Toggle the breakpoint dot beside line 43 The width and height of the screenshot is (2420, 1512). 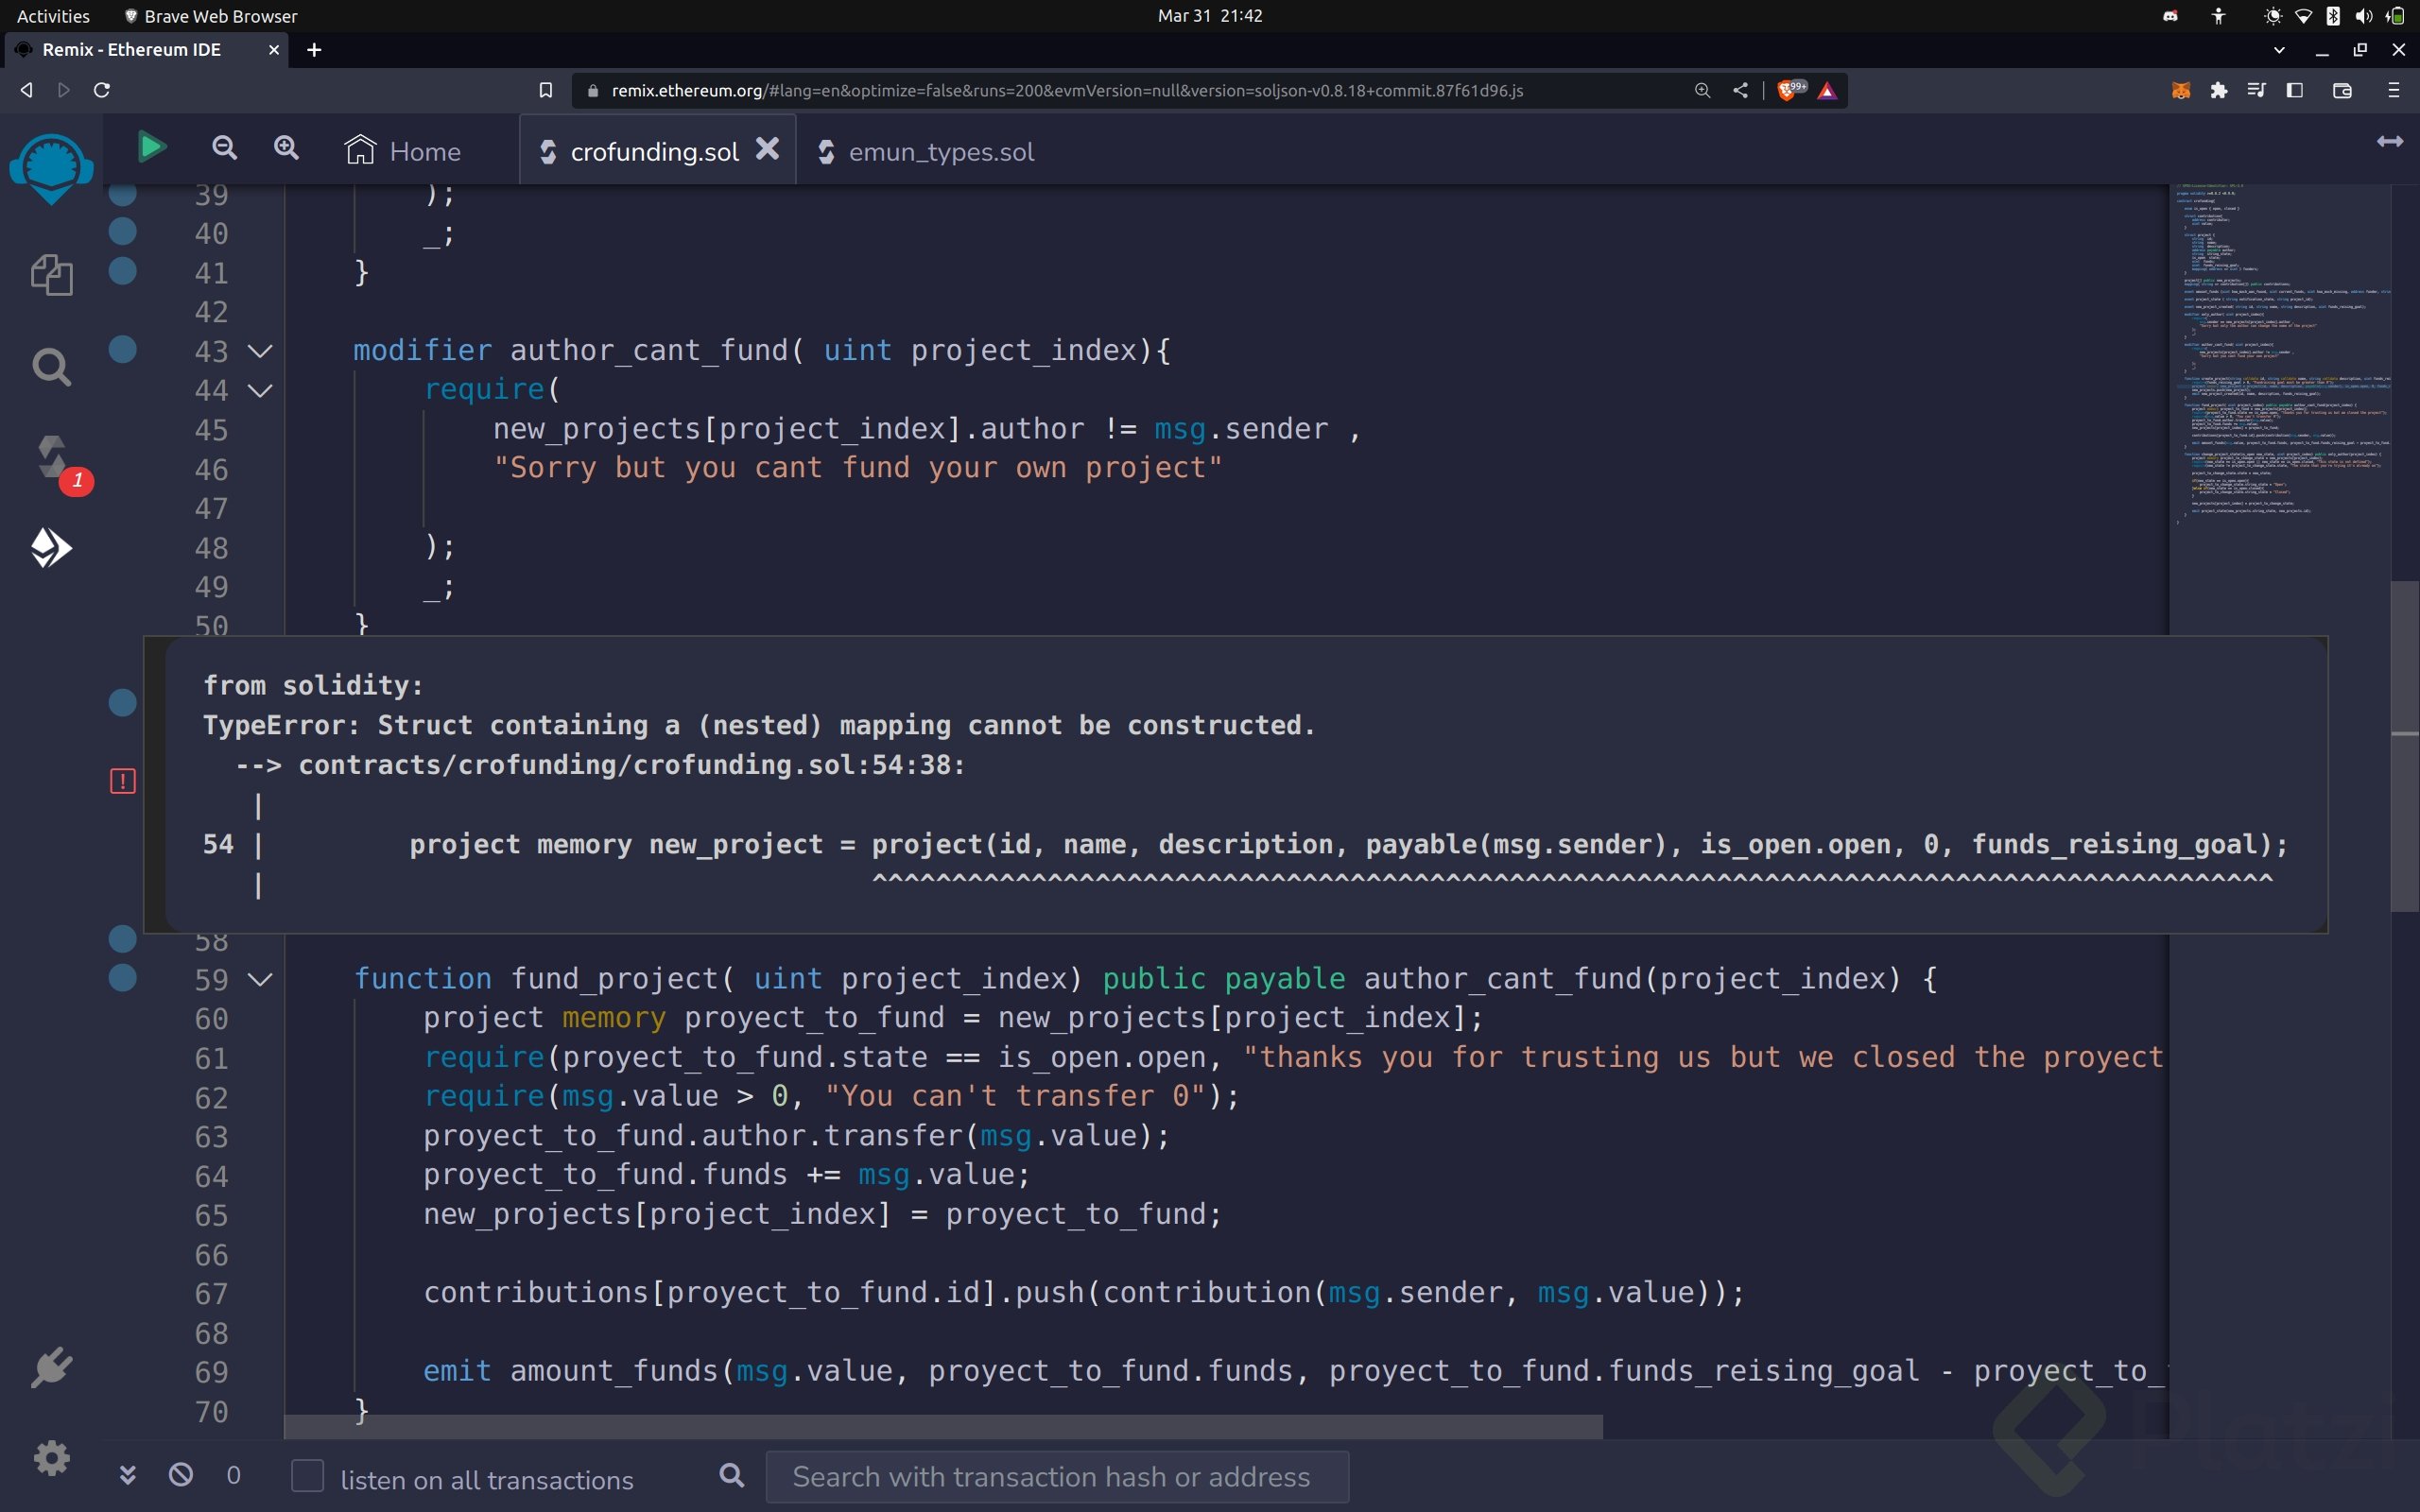123,349
